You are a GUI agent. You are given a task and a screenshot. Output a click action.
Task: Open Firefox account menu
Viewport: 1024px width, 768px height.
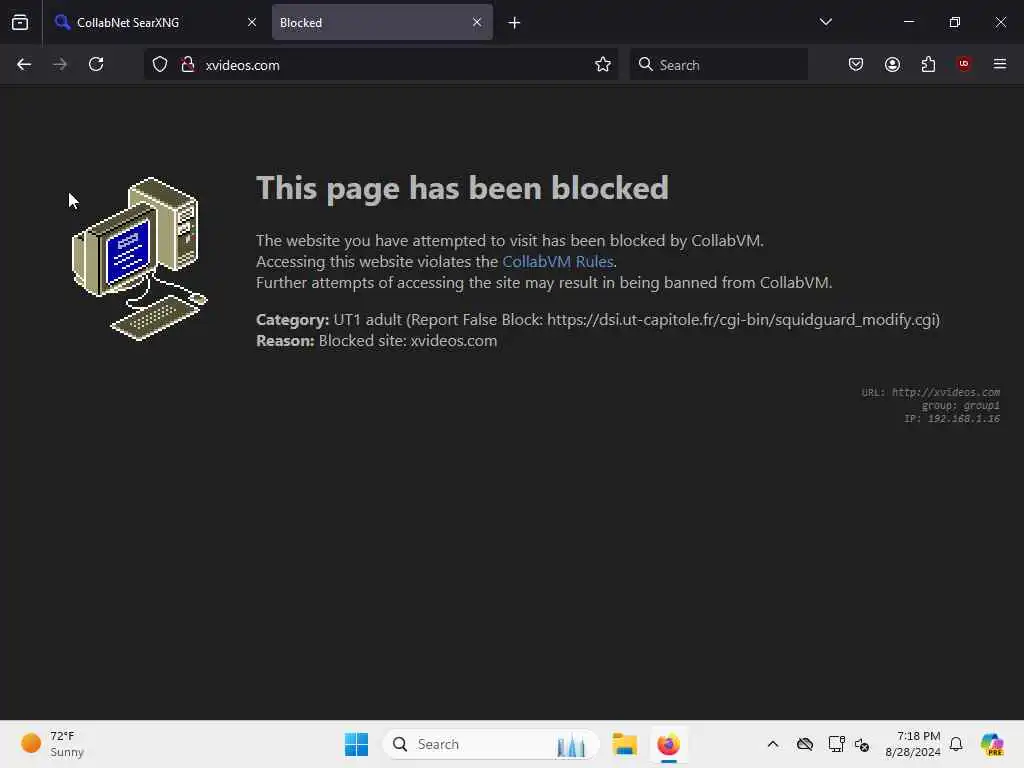pyautogui.click(x=892, y=64)
